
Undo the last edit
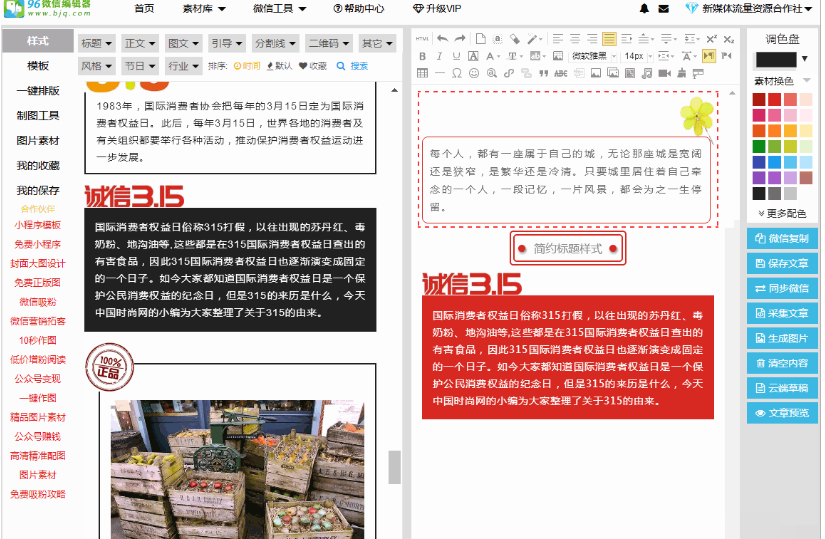(442, 39)
